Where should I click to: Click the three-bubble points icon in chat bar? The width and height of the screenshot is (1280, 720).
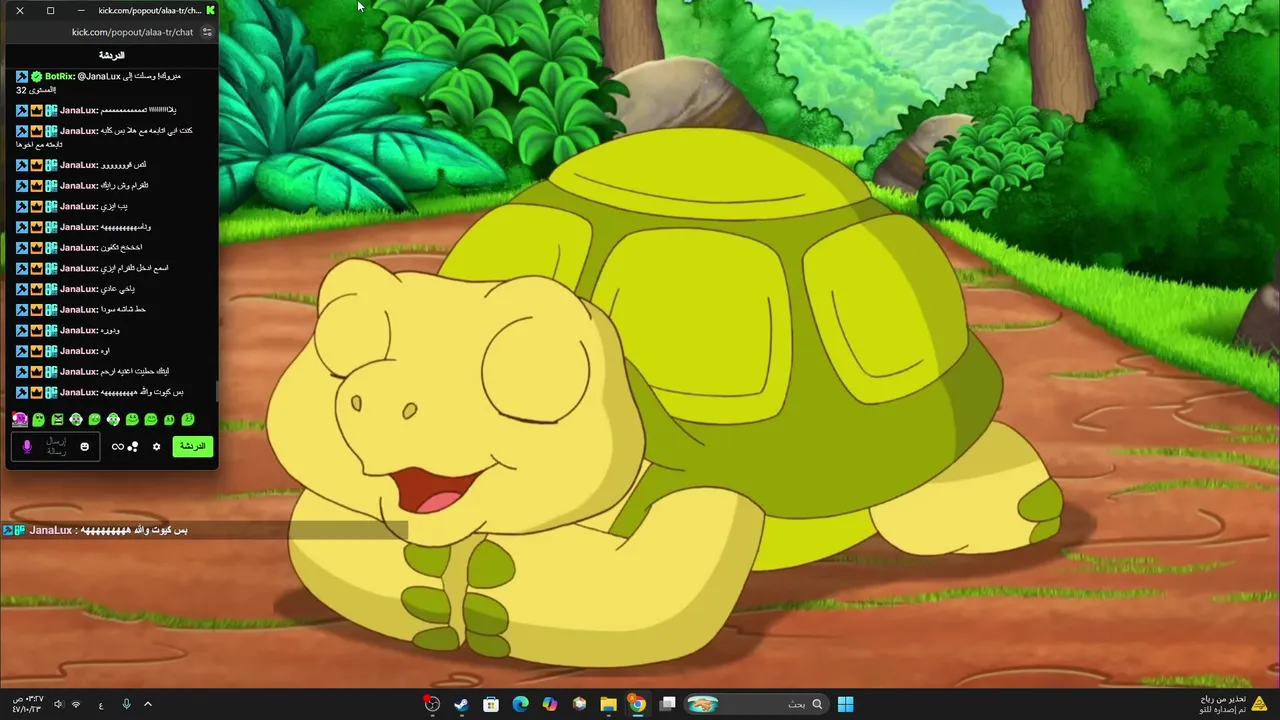pyautogui.click(x=133, y=447)
